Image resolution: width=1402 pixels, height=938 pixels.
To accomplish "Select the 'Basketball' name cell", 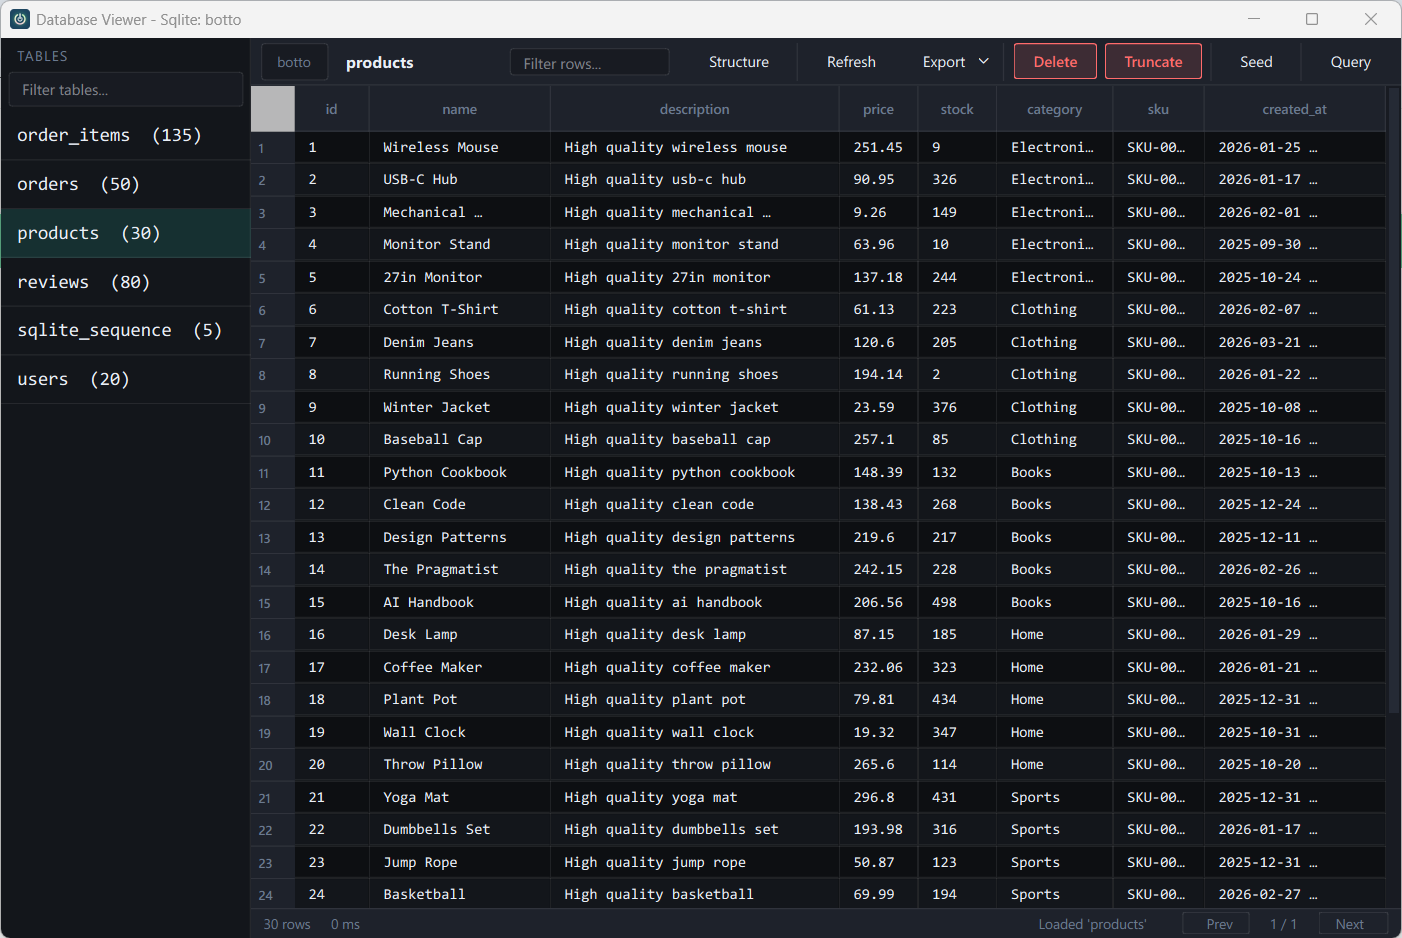I will tap(460, 894).
